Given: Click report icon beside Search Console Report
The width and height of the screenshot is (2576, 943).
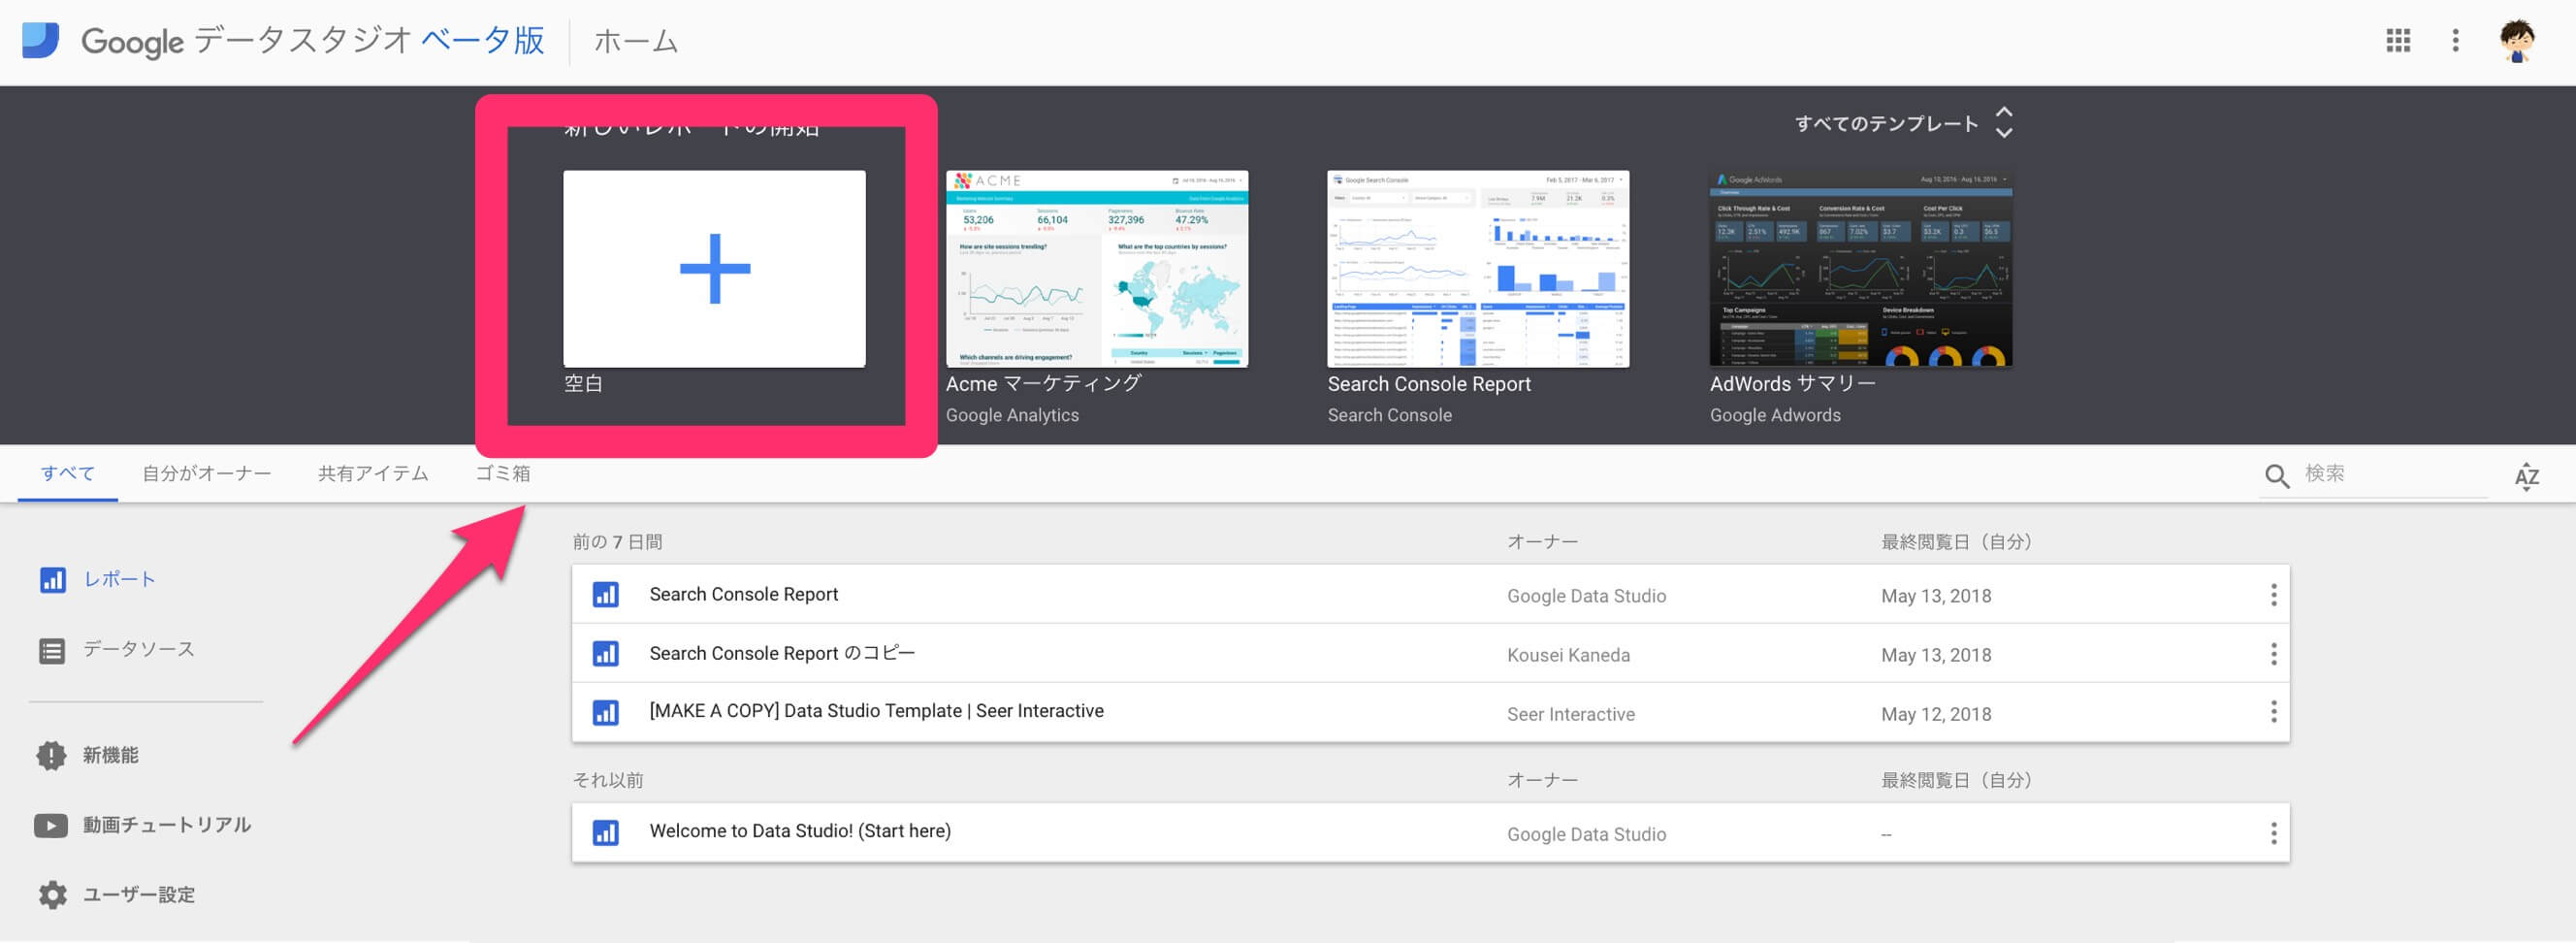Looking at the screenshot, I should click(x=605, y=595).
